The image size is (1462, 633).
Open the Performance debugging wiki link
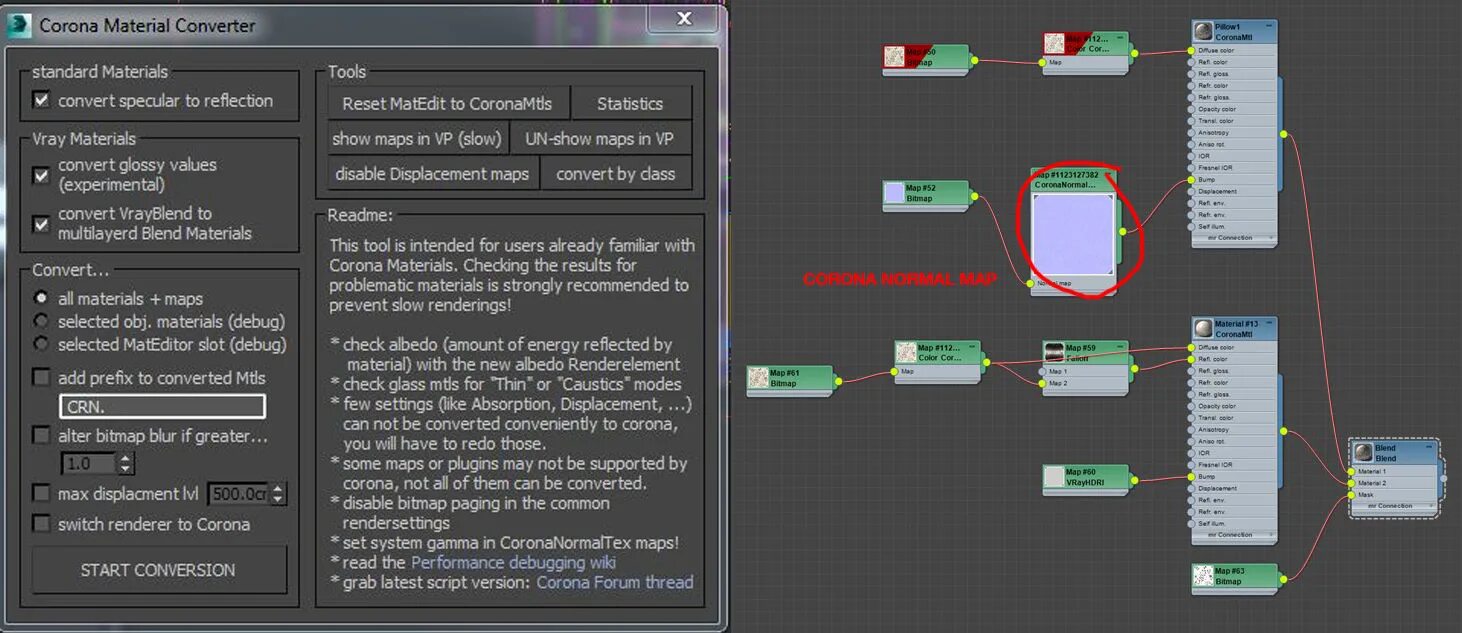513,563
